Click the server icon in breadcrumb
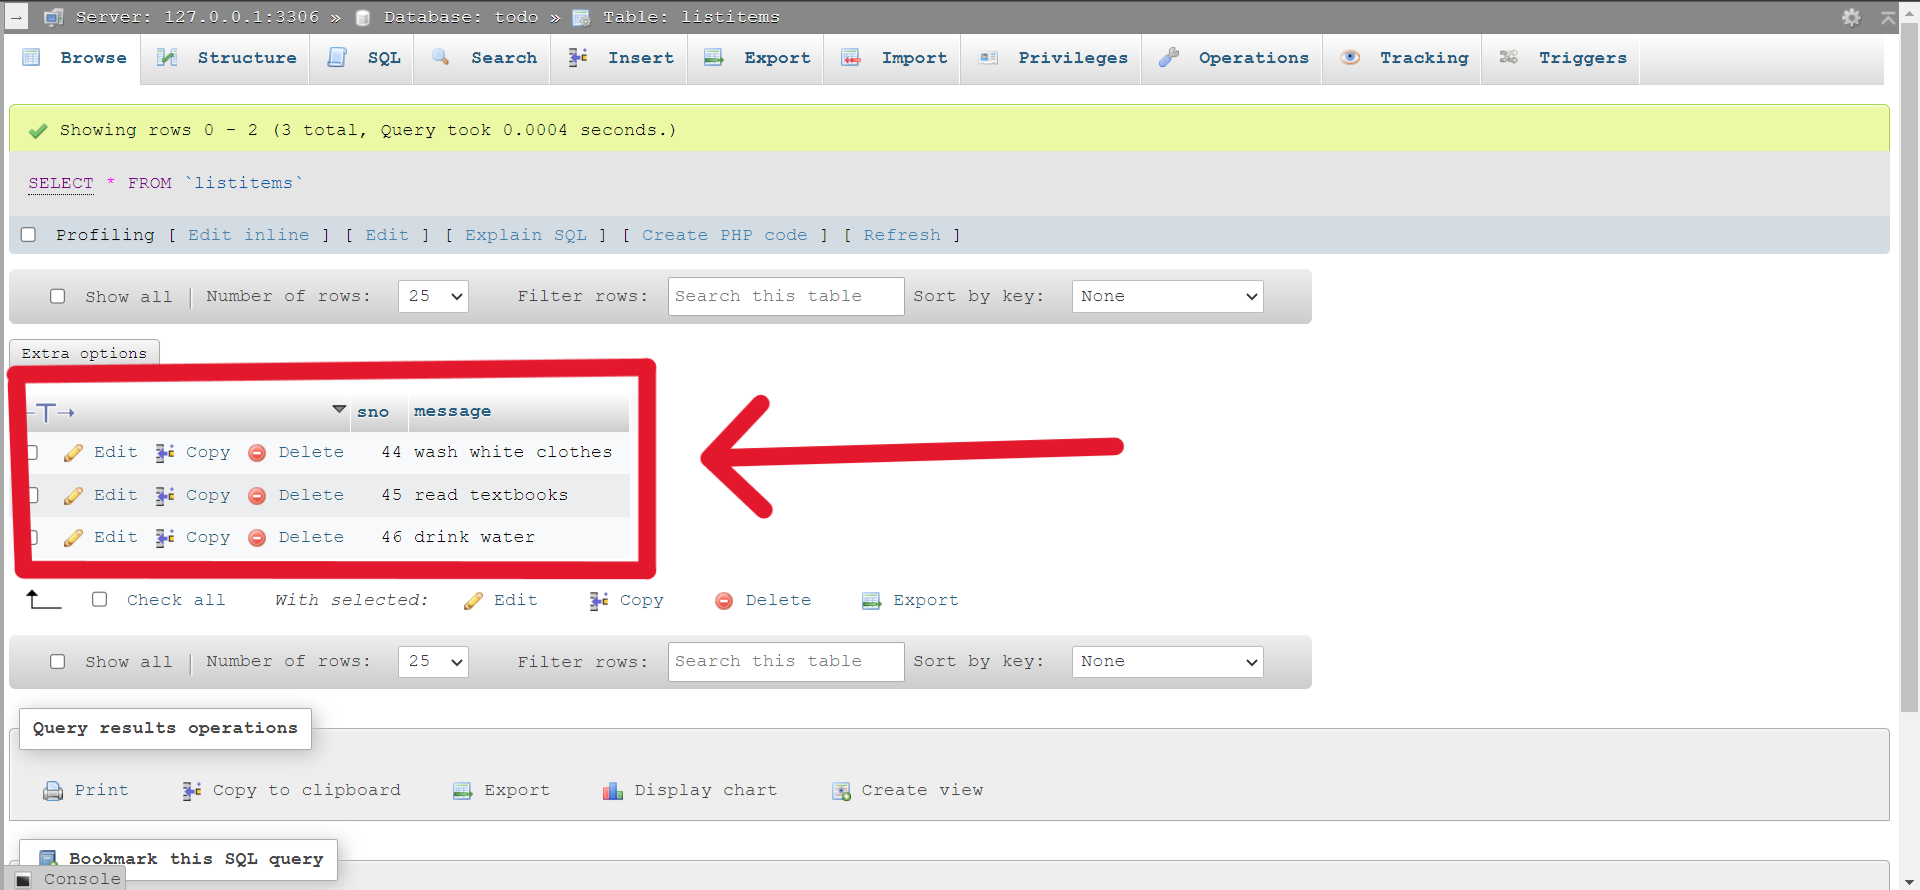The height and width of the screenshot is (890, 1920). pyautogui.click(x=54, y=17)
